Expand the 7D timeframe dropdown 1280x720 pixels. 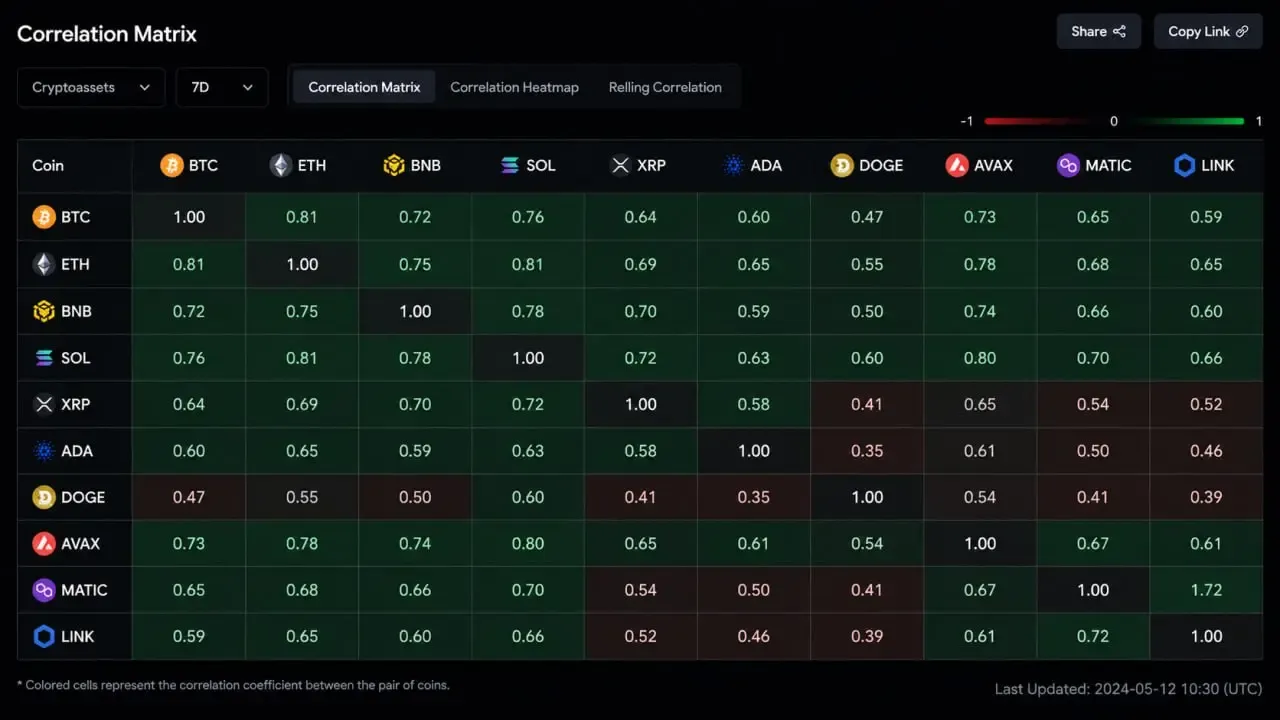tap(222, 87)
